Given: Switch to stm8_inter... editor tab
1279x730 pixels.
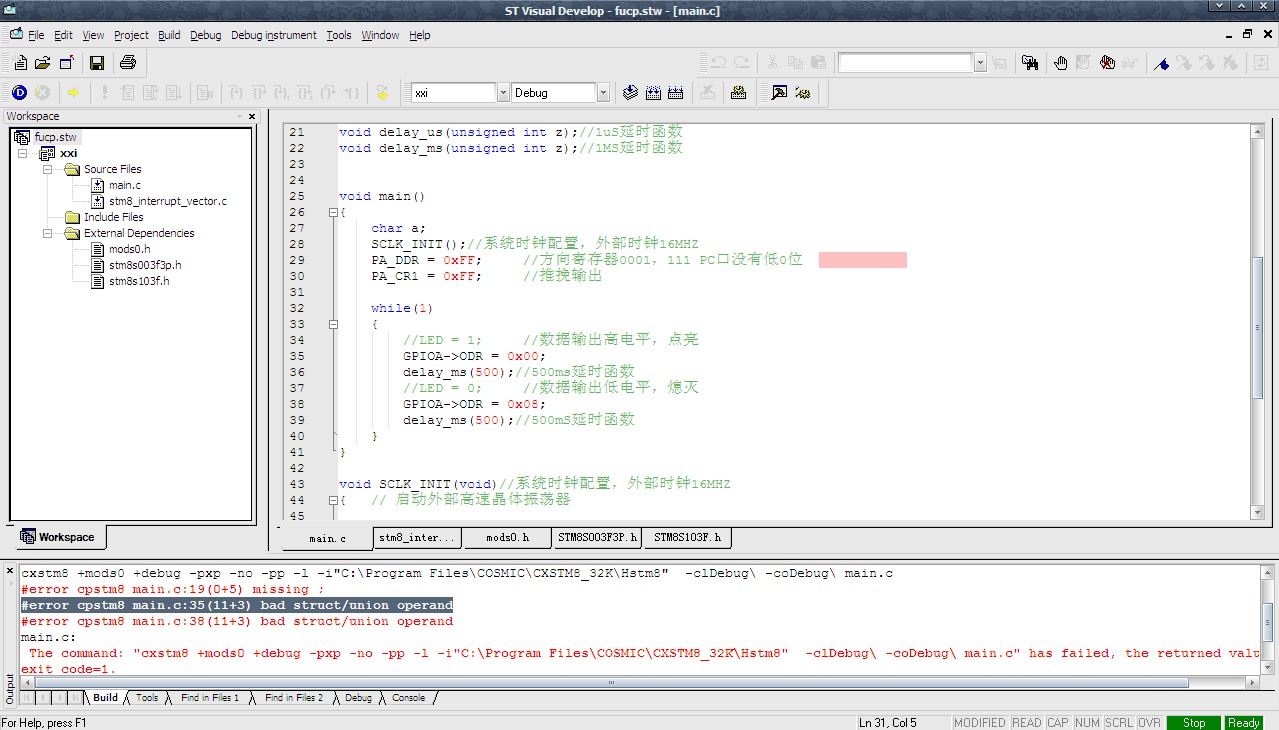Looking at the screenshot, I should (x=417, y=538).
